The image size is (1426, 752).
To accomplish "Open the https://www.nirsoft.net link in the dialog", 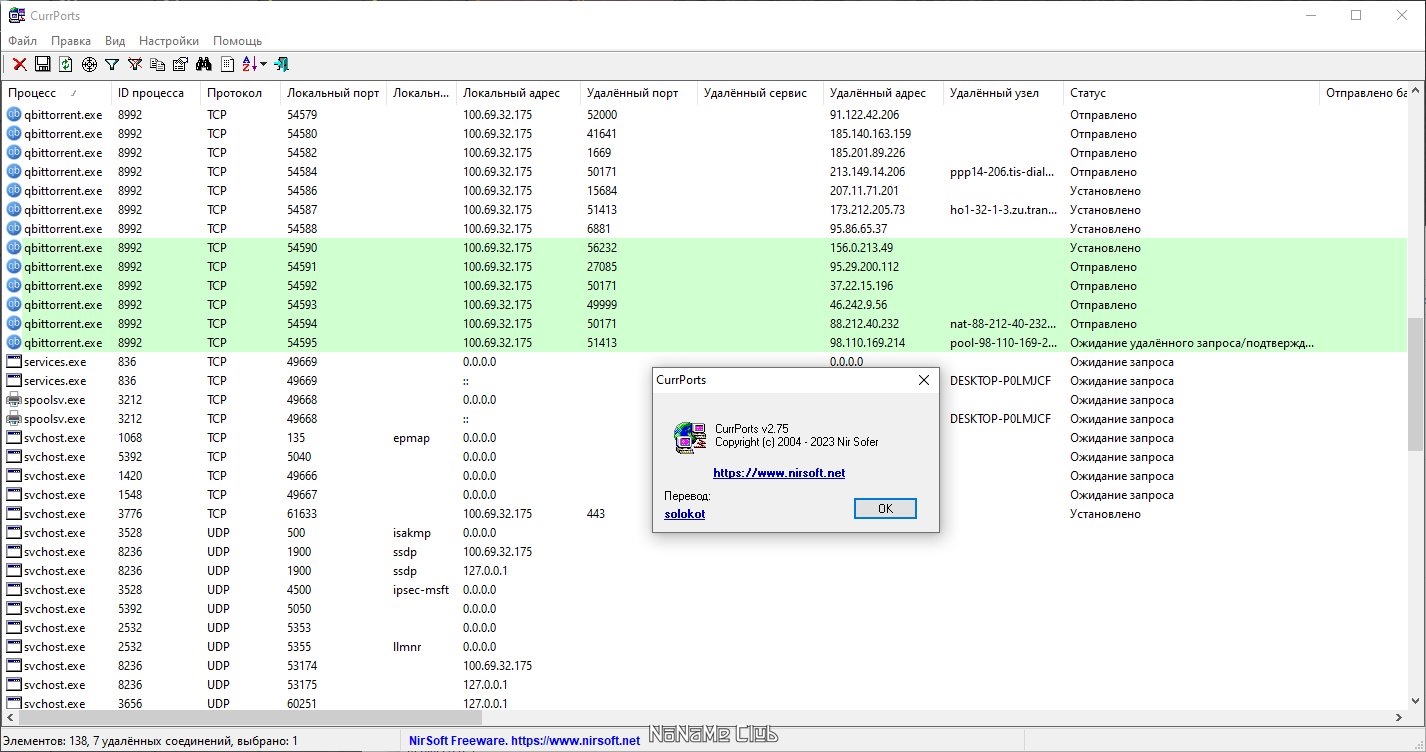I will (x=779, y=473).
